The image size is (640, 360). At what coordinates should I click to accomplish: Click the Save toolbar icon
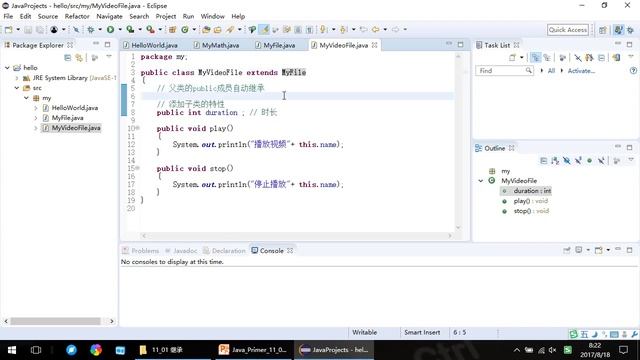[x=28, y=29]
